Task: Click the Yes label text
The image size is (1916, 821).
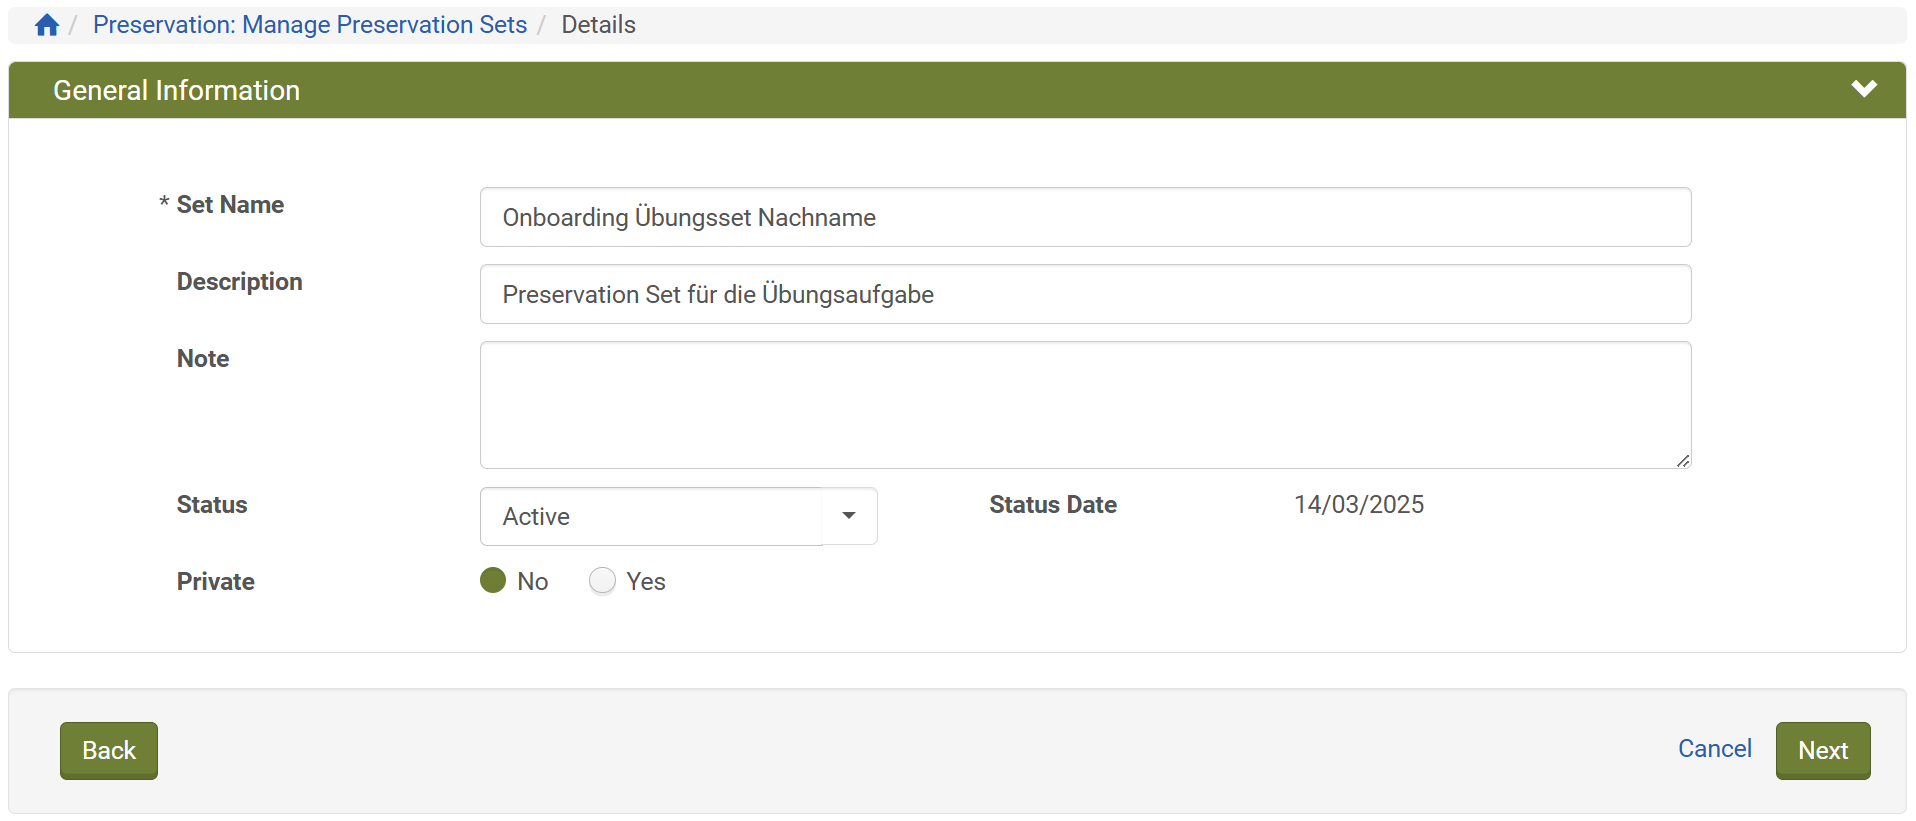Action: (646, 582)
